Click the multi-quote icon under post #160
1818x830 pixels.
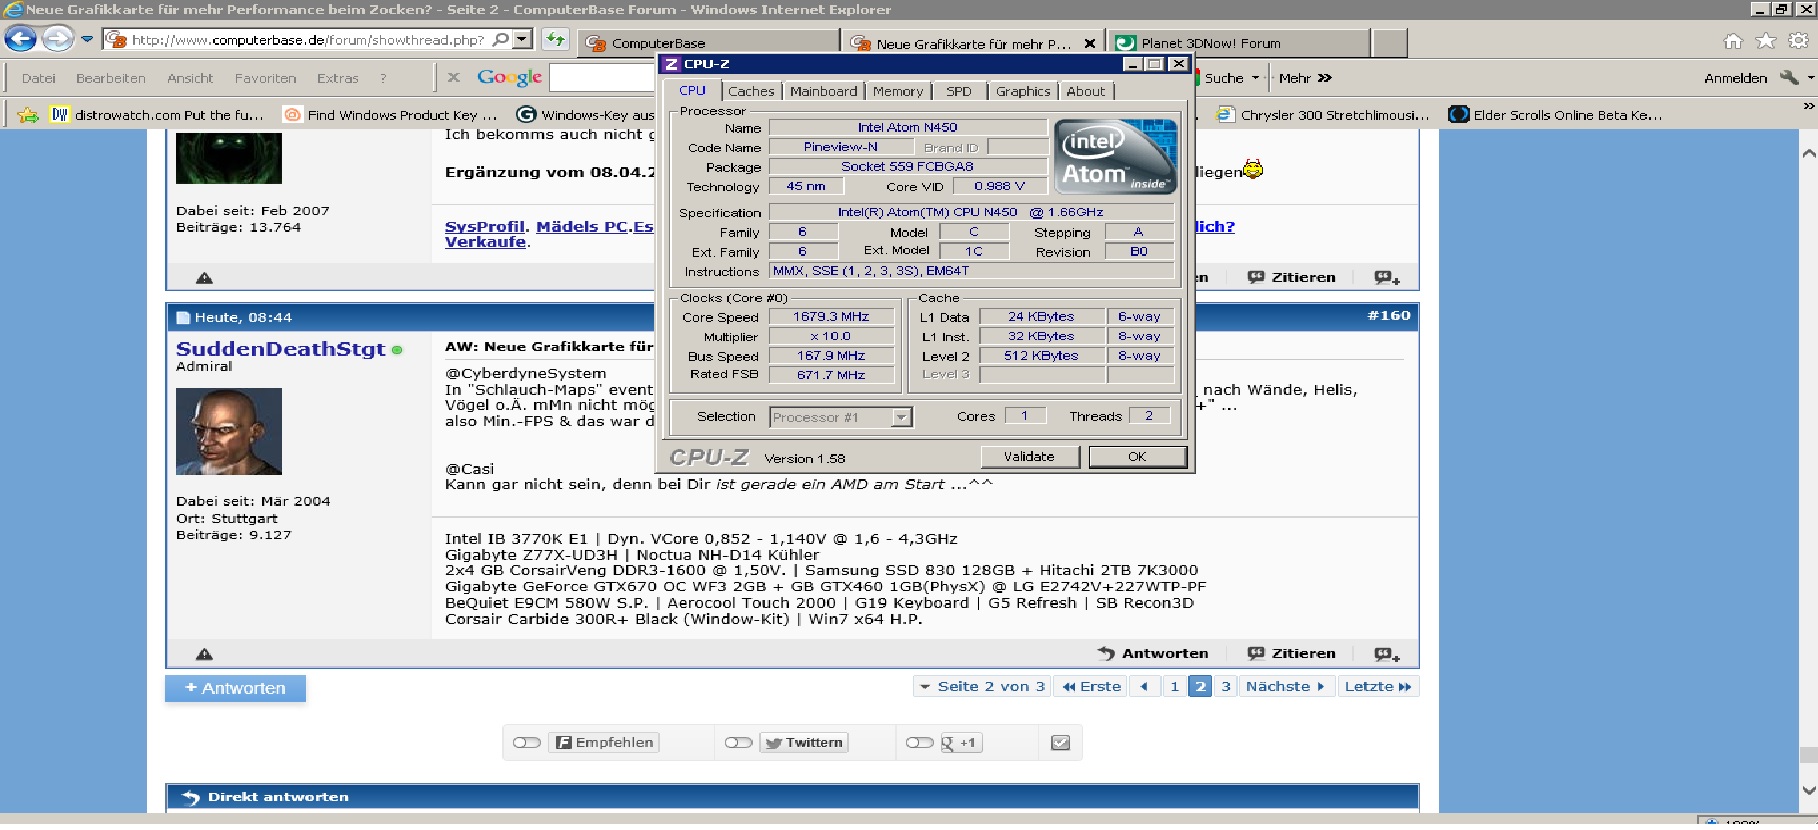pyautogui.click(x=1387, y=654)
